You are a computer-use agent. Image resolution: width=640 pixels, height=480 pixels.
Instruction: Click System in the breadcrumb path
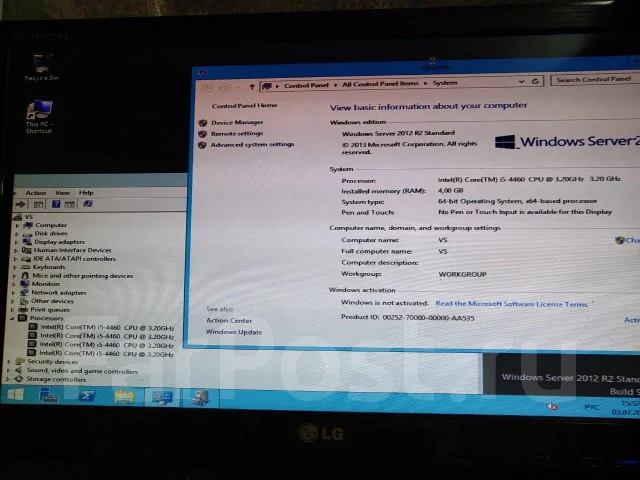(445, 83)
